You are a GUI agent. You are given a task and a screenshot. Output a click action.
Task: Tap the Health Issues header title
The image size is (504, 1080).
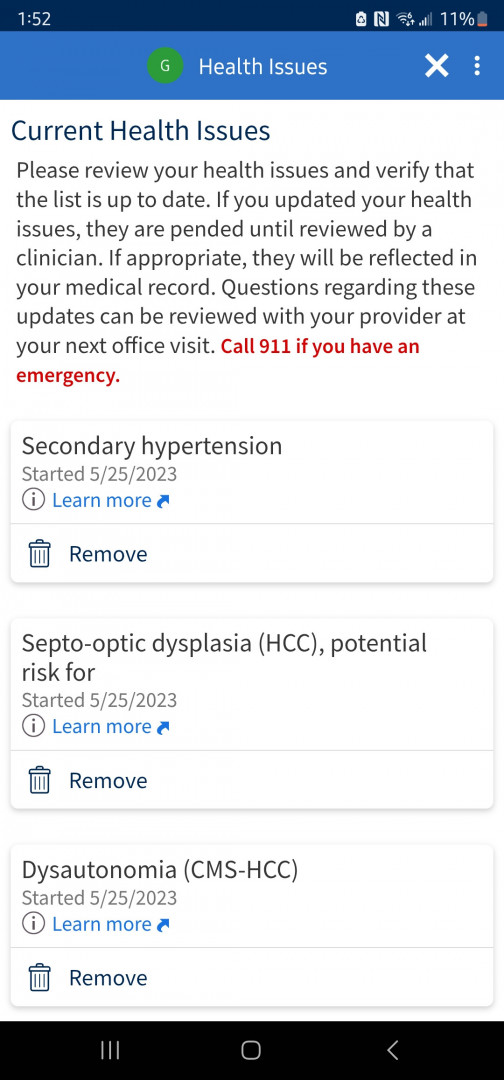[263, 67]
